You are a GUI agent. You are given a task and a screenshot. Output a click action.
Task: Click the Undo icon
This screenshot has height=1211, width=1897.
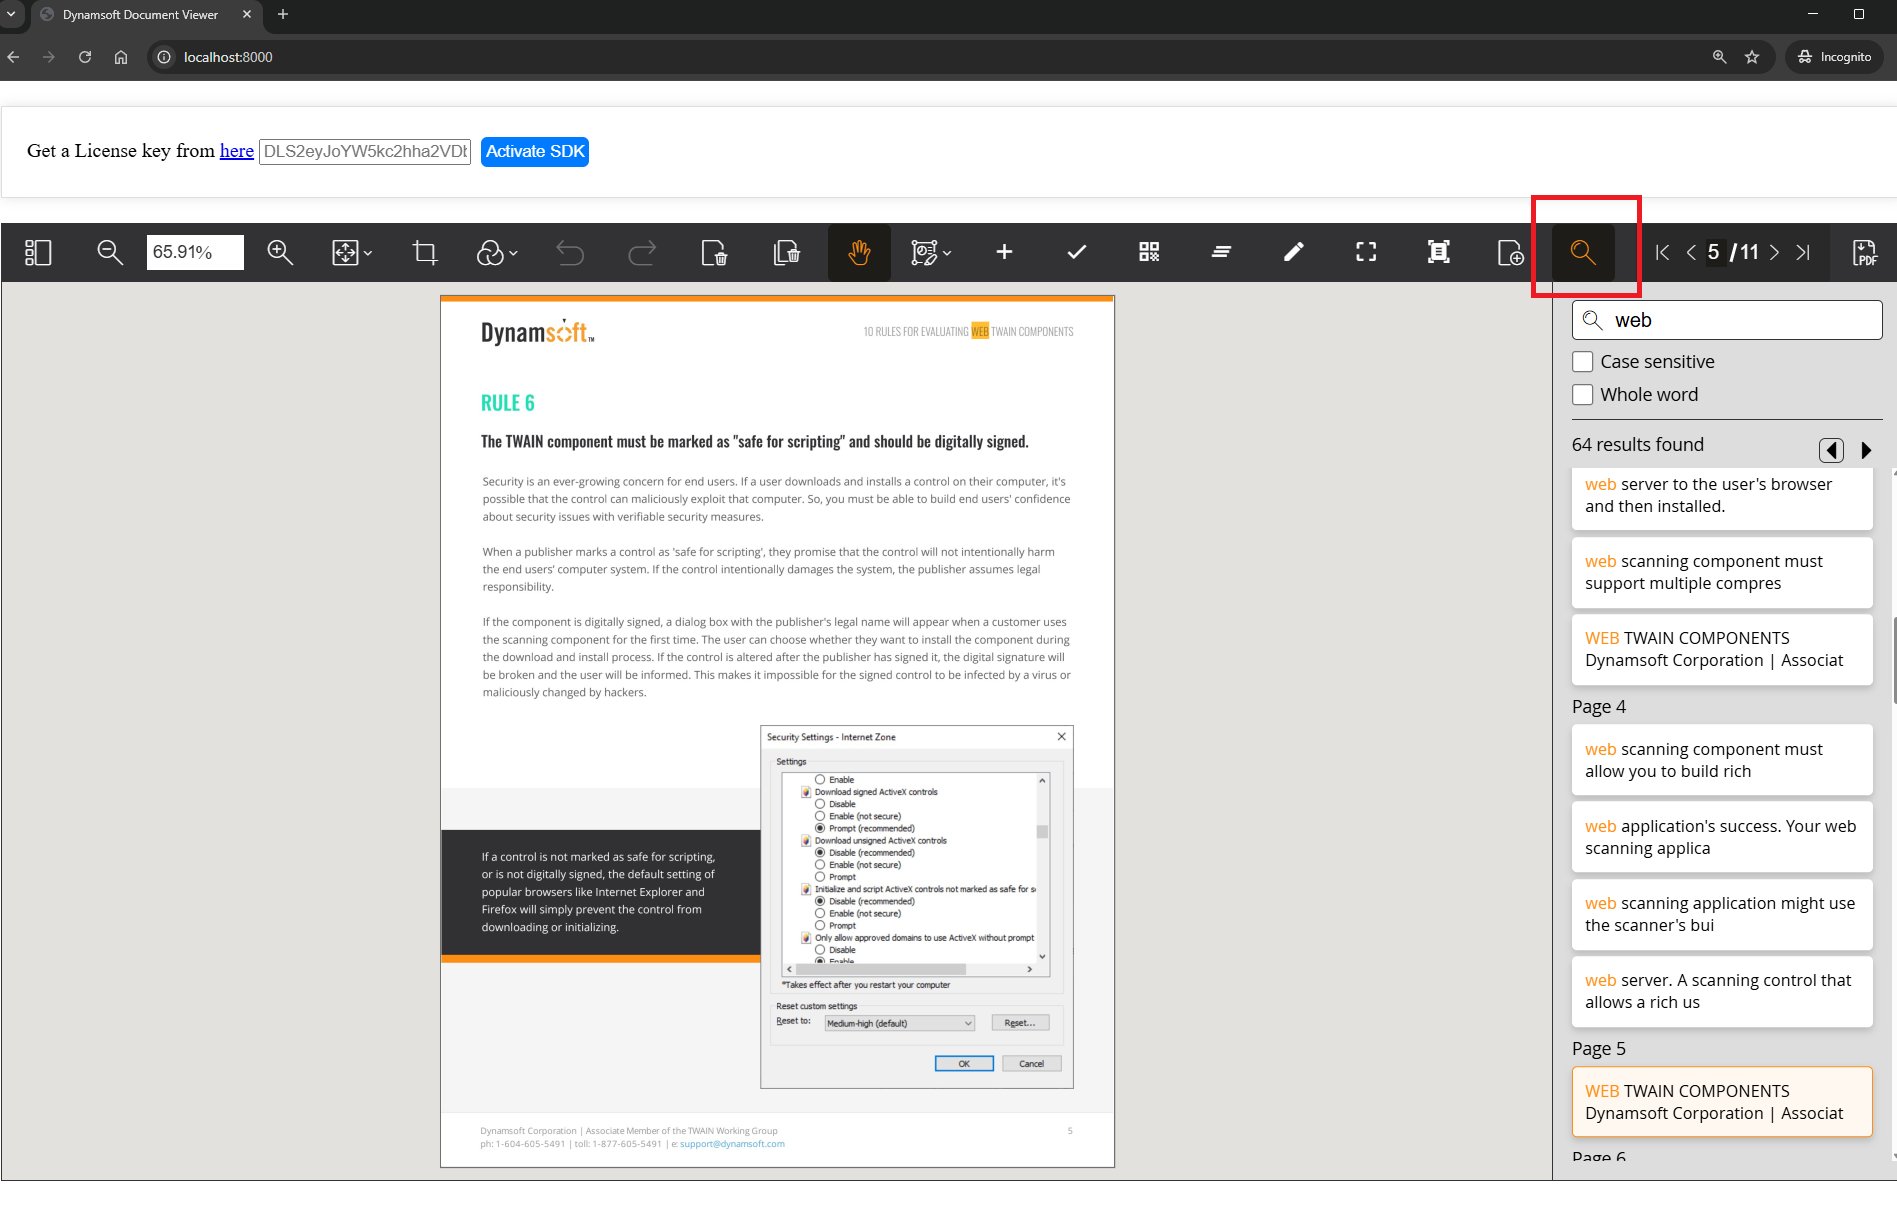[571, 252]
